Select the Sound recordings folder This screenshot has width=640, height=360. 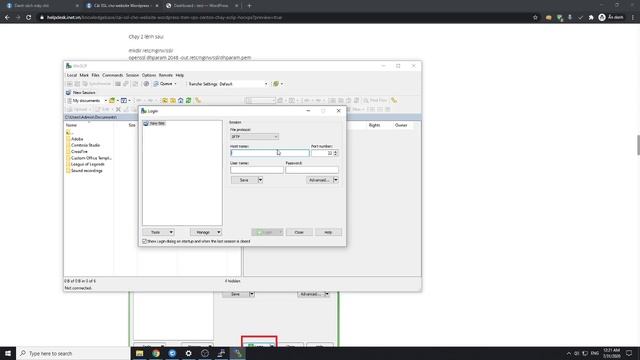pyautogui.click(x=87, y=171)
